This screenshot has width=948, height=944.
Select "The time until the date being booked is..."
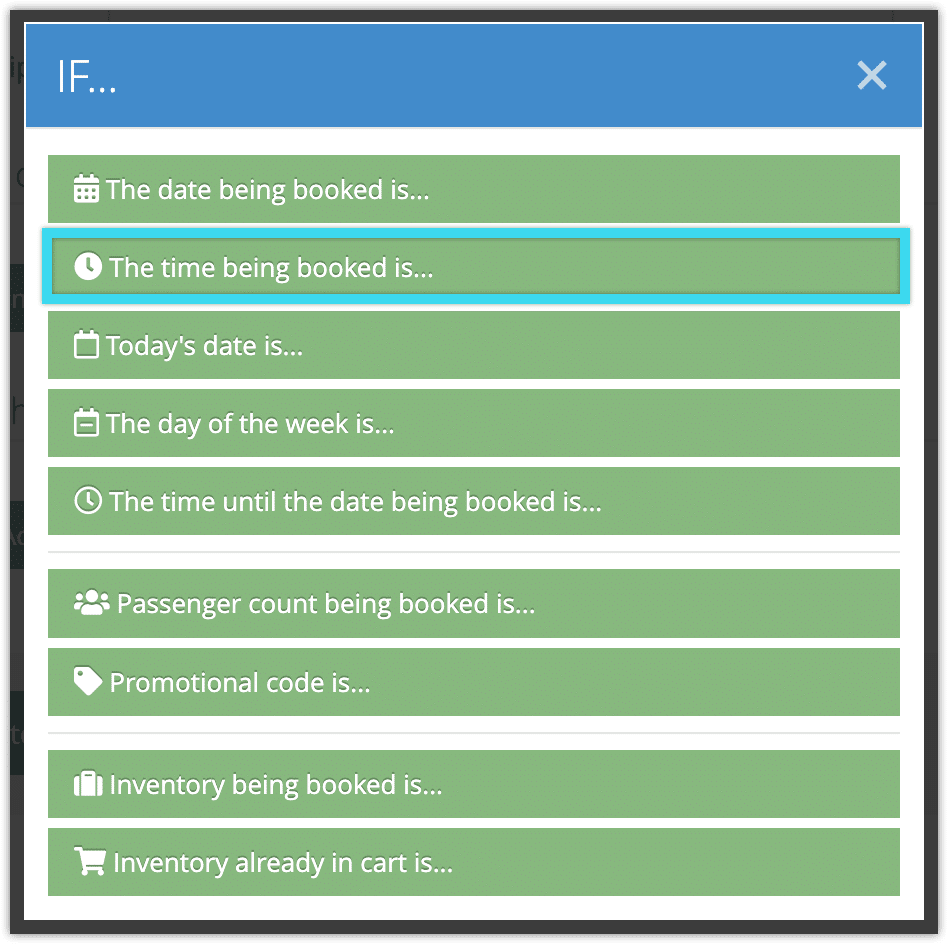[x=474, y=501]
